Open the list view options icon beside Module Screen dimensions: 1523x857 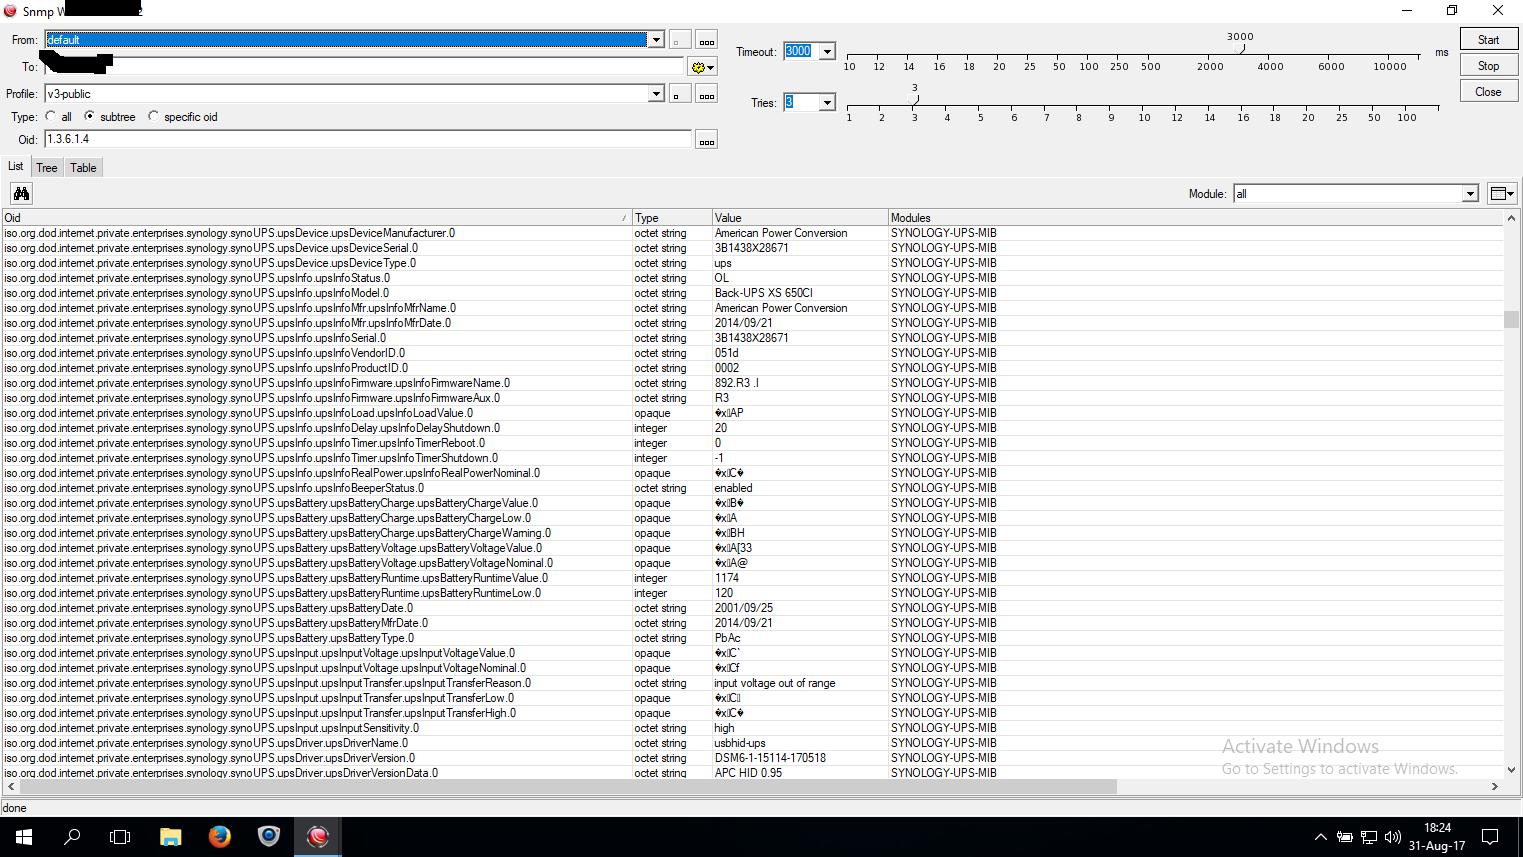click(1501, 193)
